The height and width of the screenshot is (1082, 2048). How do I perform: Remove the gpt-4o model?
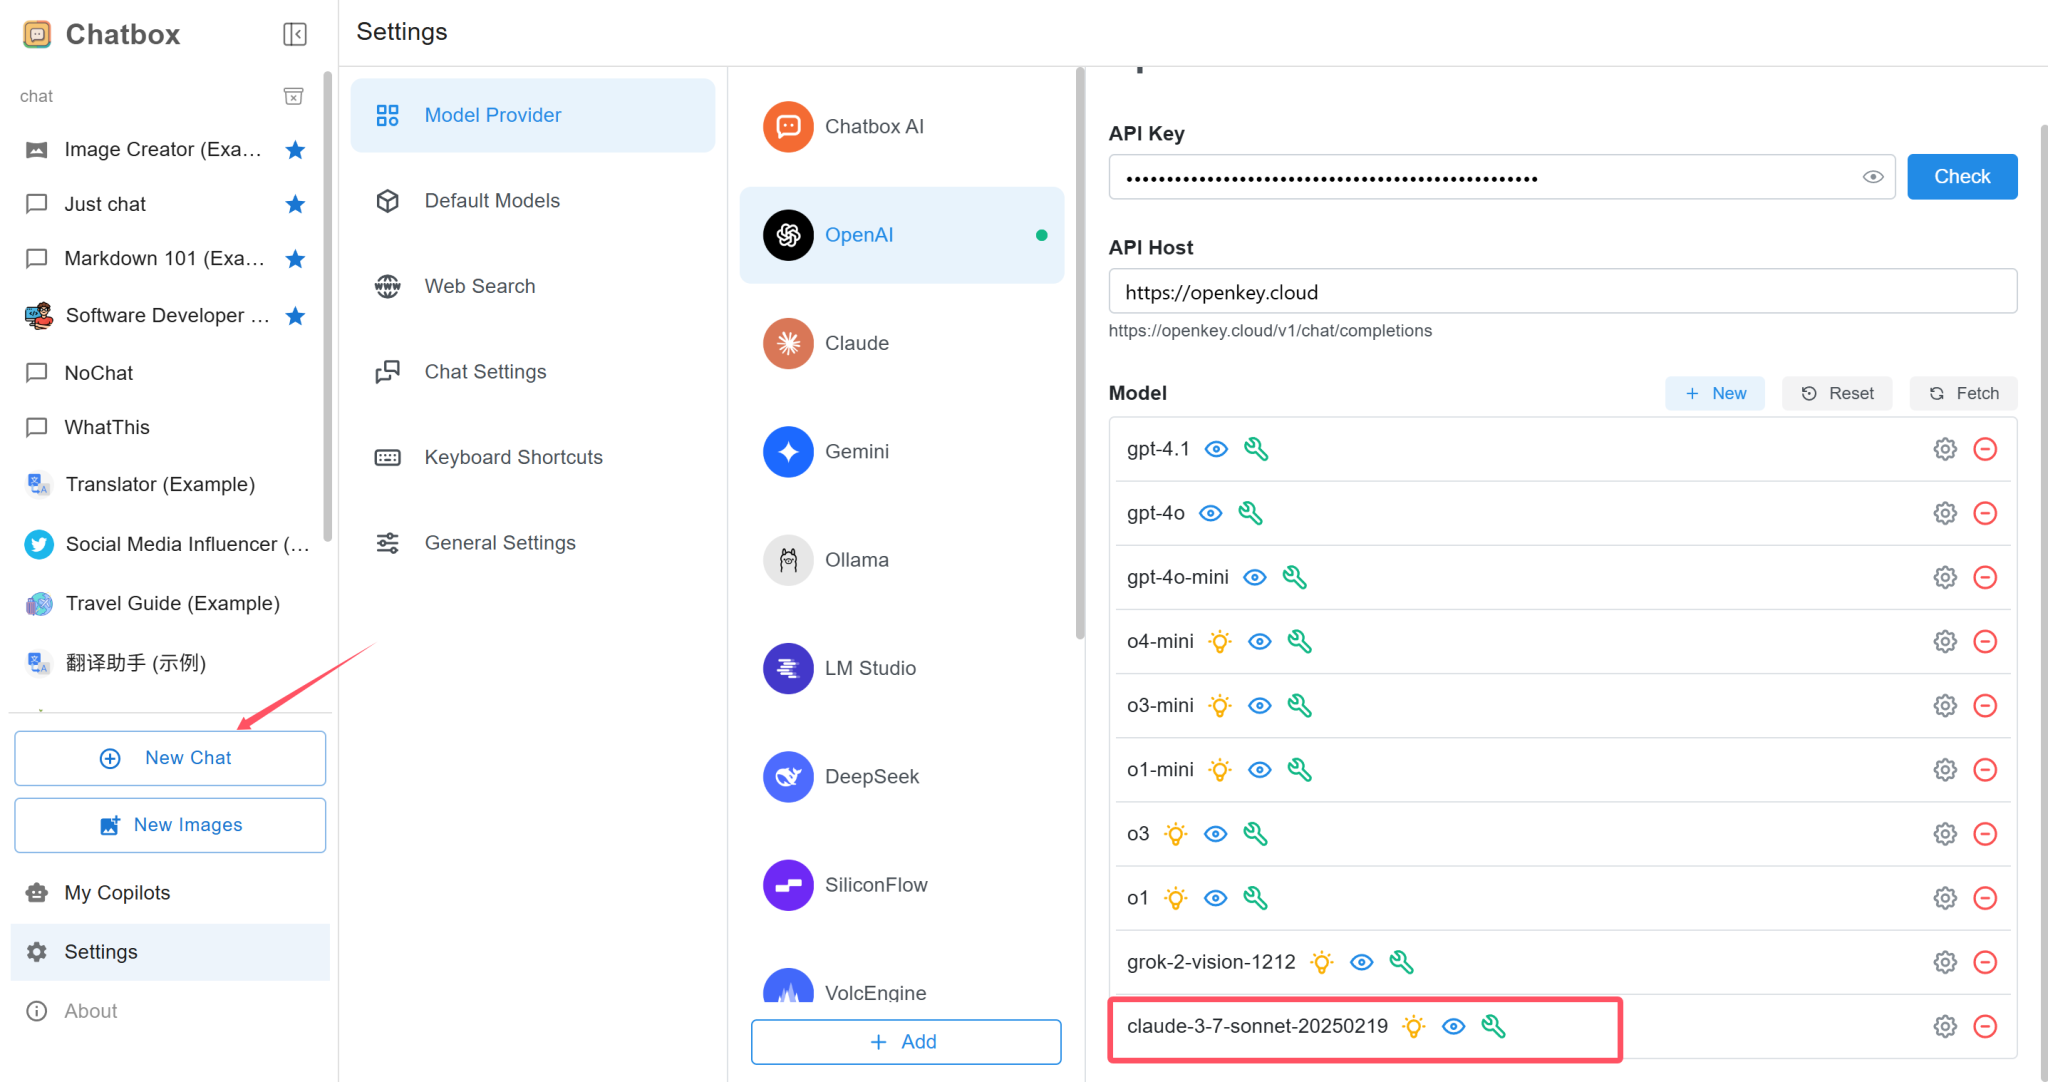tap(1985, 513)
